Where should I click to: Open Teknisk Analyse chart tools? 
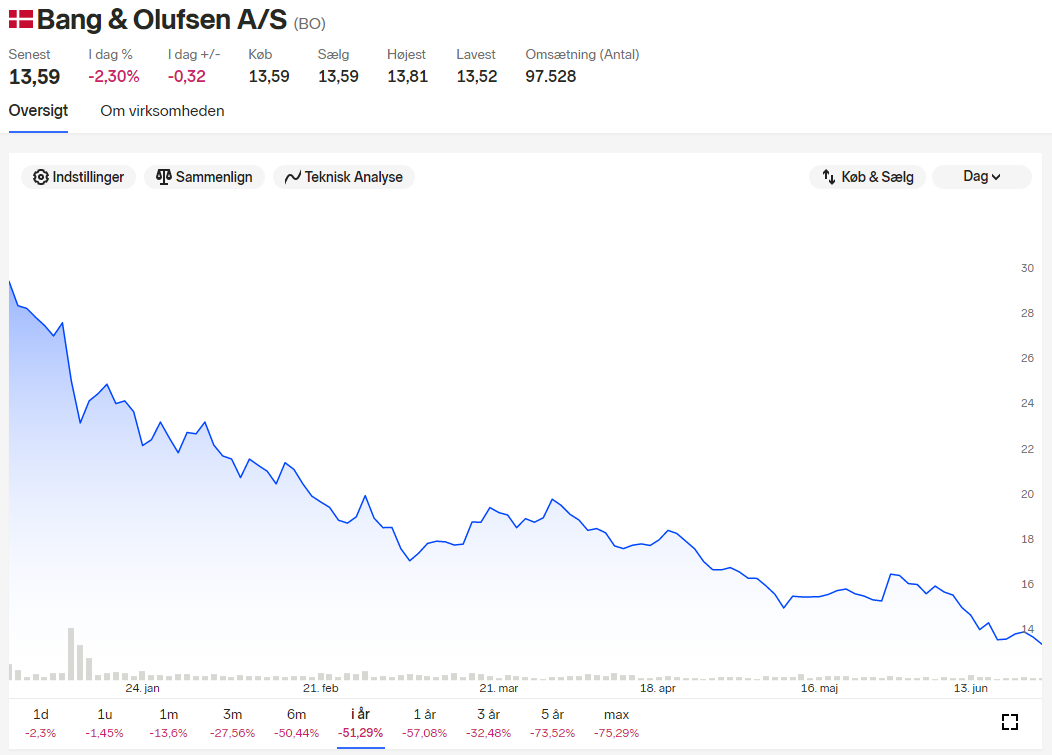[x=344, y=177]
